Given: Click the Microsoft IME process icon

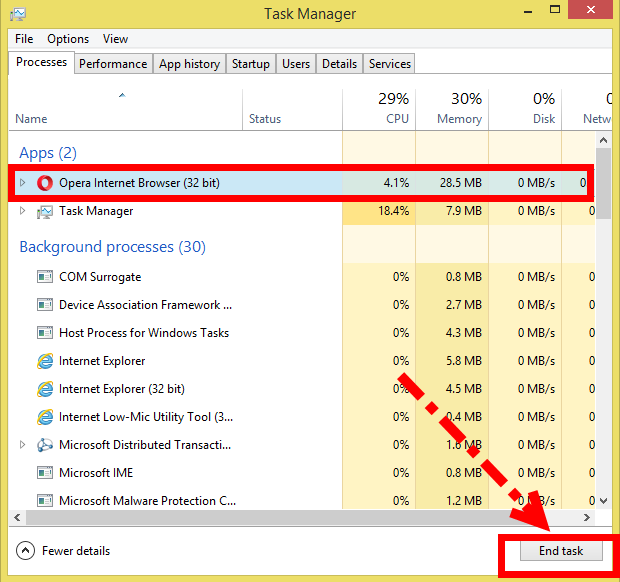Looking at the screenshot, I should click(x=45, y=473).
